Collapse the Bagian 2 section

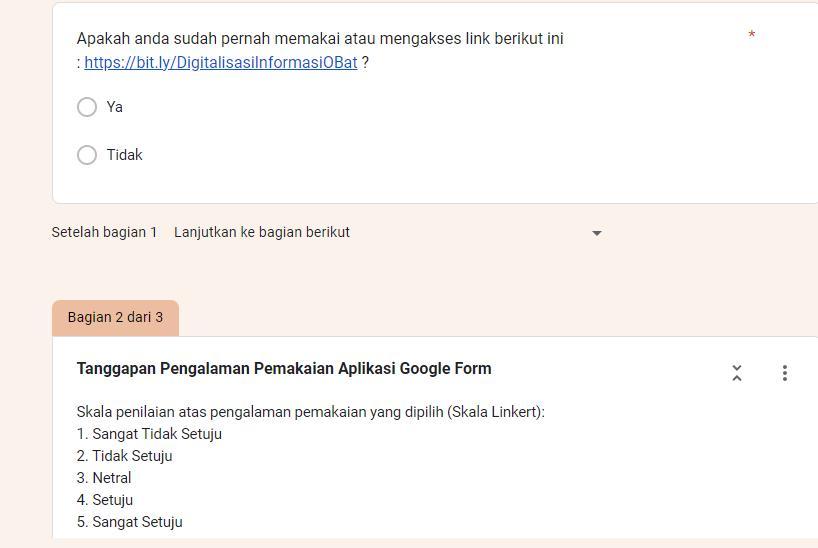point(737,373)
